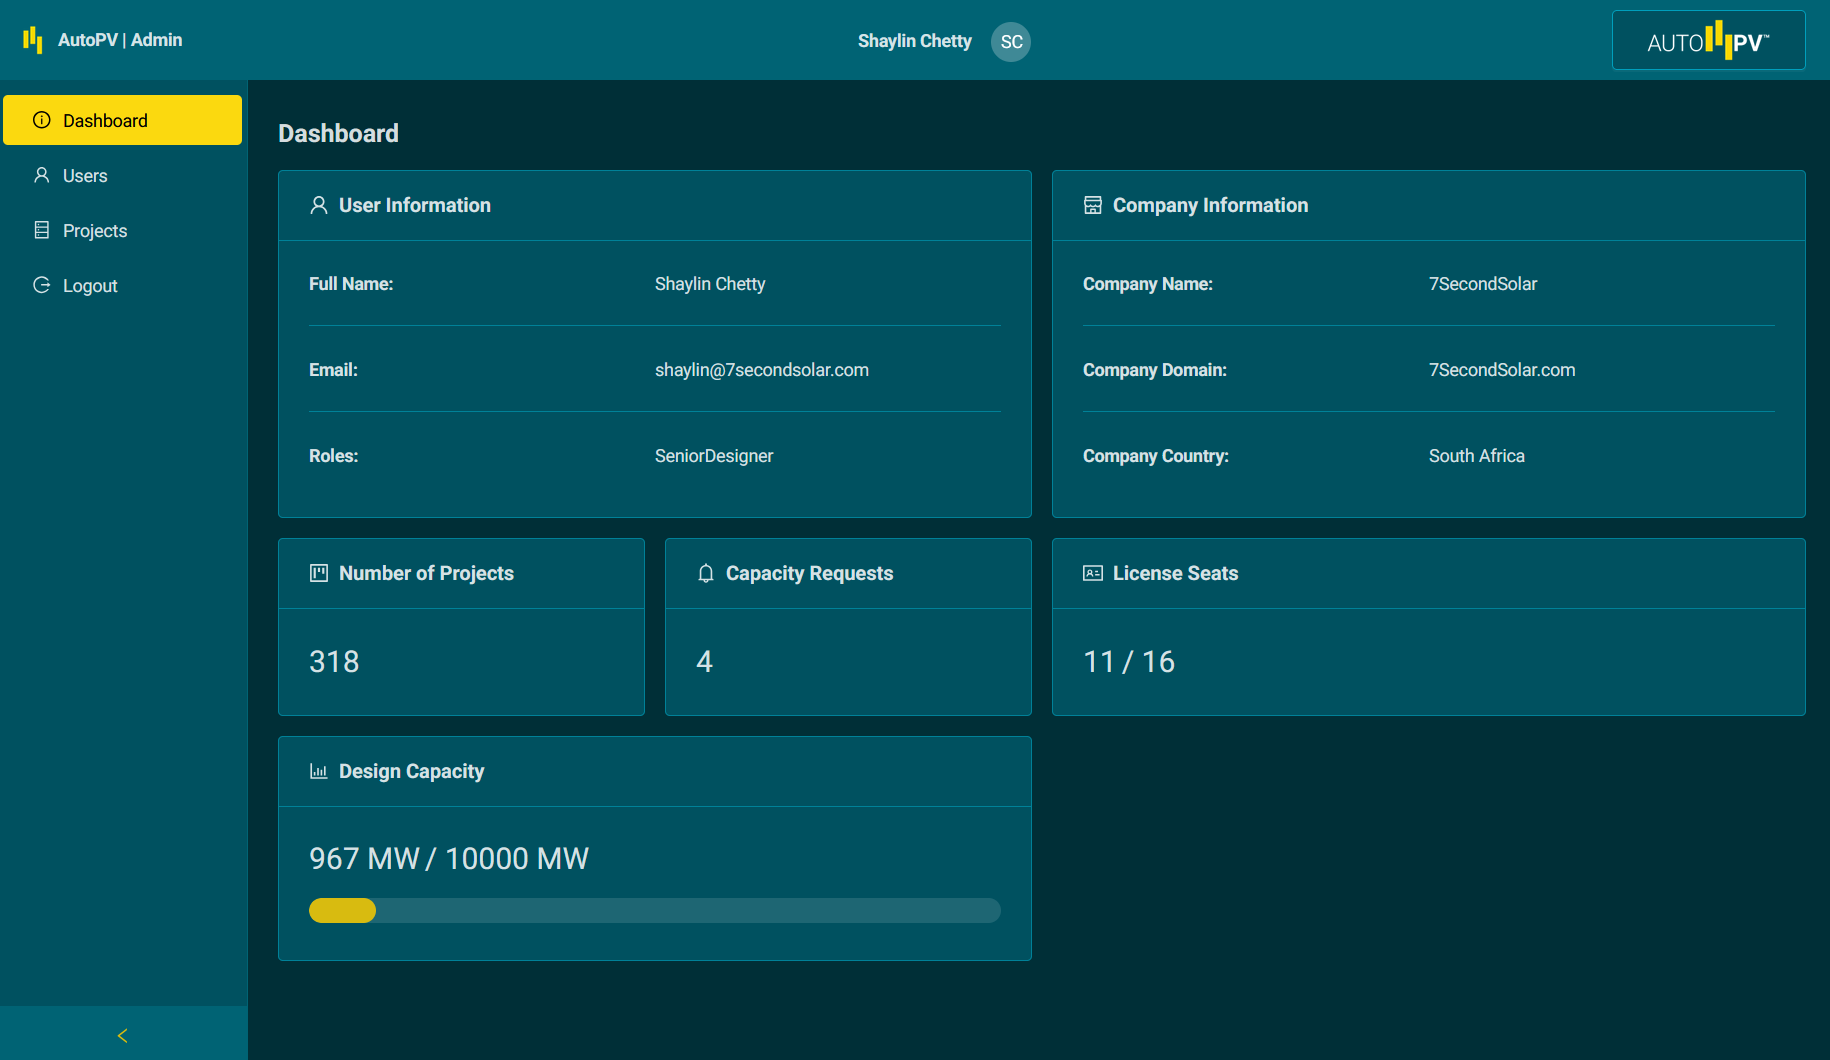This screenshot has width=1830, height=1060.
Task: Click the User Information person icon
Action: pyautogui.click(x=319, y=205)
